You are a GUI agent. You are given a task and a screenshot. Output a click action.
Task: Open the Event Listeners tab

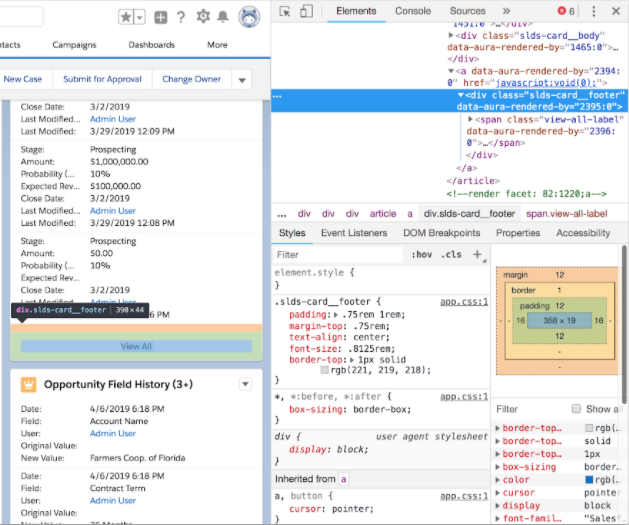353,233
